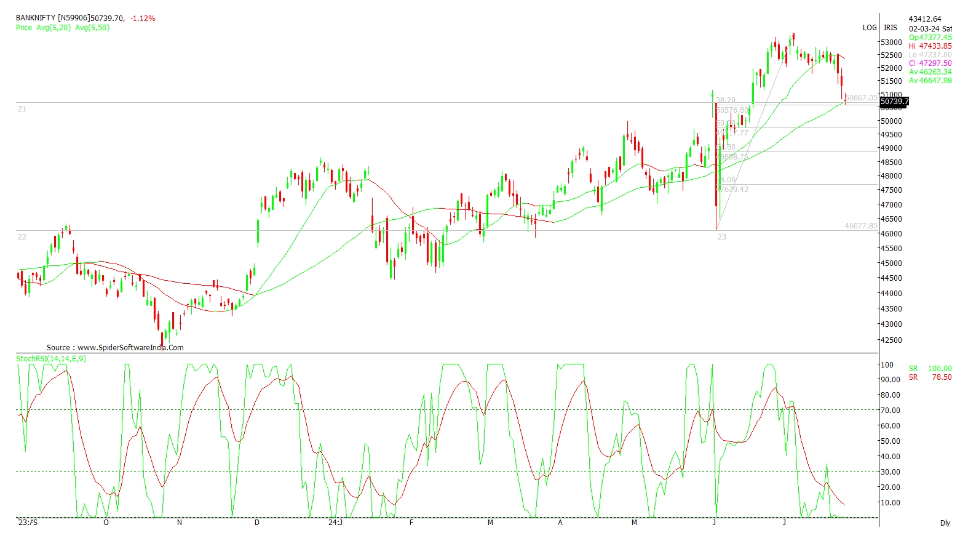Click the 23:/S start marker on time axis

[x=28, y=522]
